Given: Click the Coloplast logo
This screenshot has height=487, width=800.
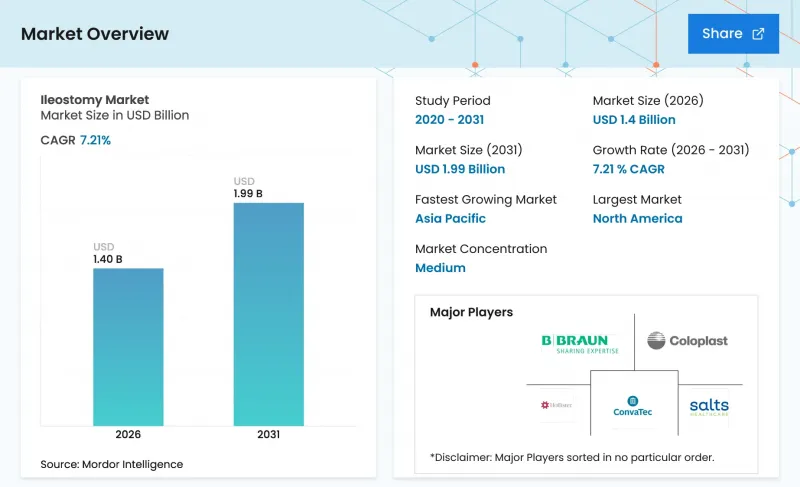Looking at the screenshot, I should tap(687, 341).
